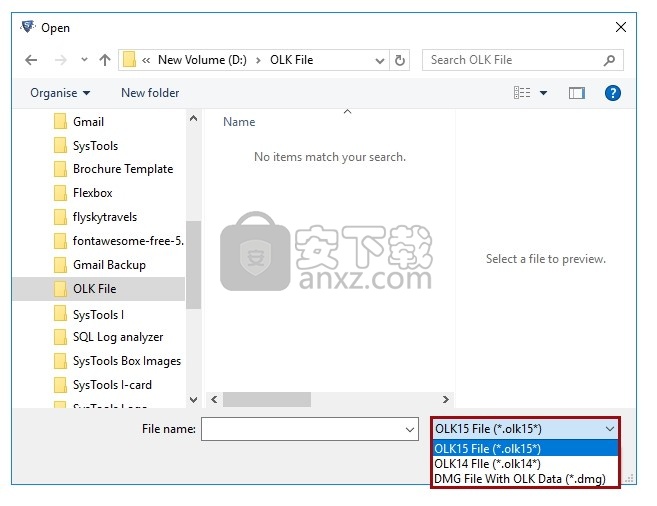Open the flyskytravels folder
Viewport: 657px width, 506px height.
click(x=105, y=217)
